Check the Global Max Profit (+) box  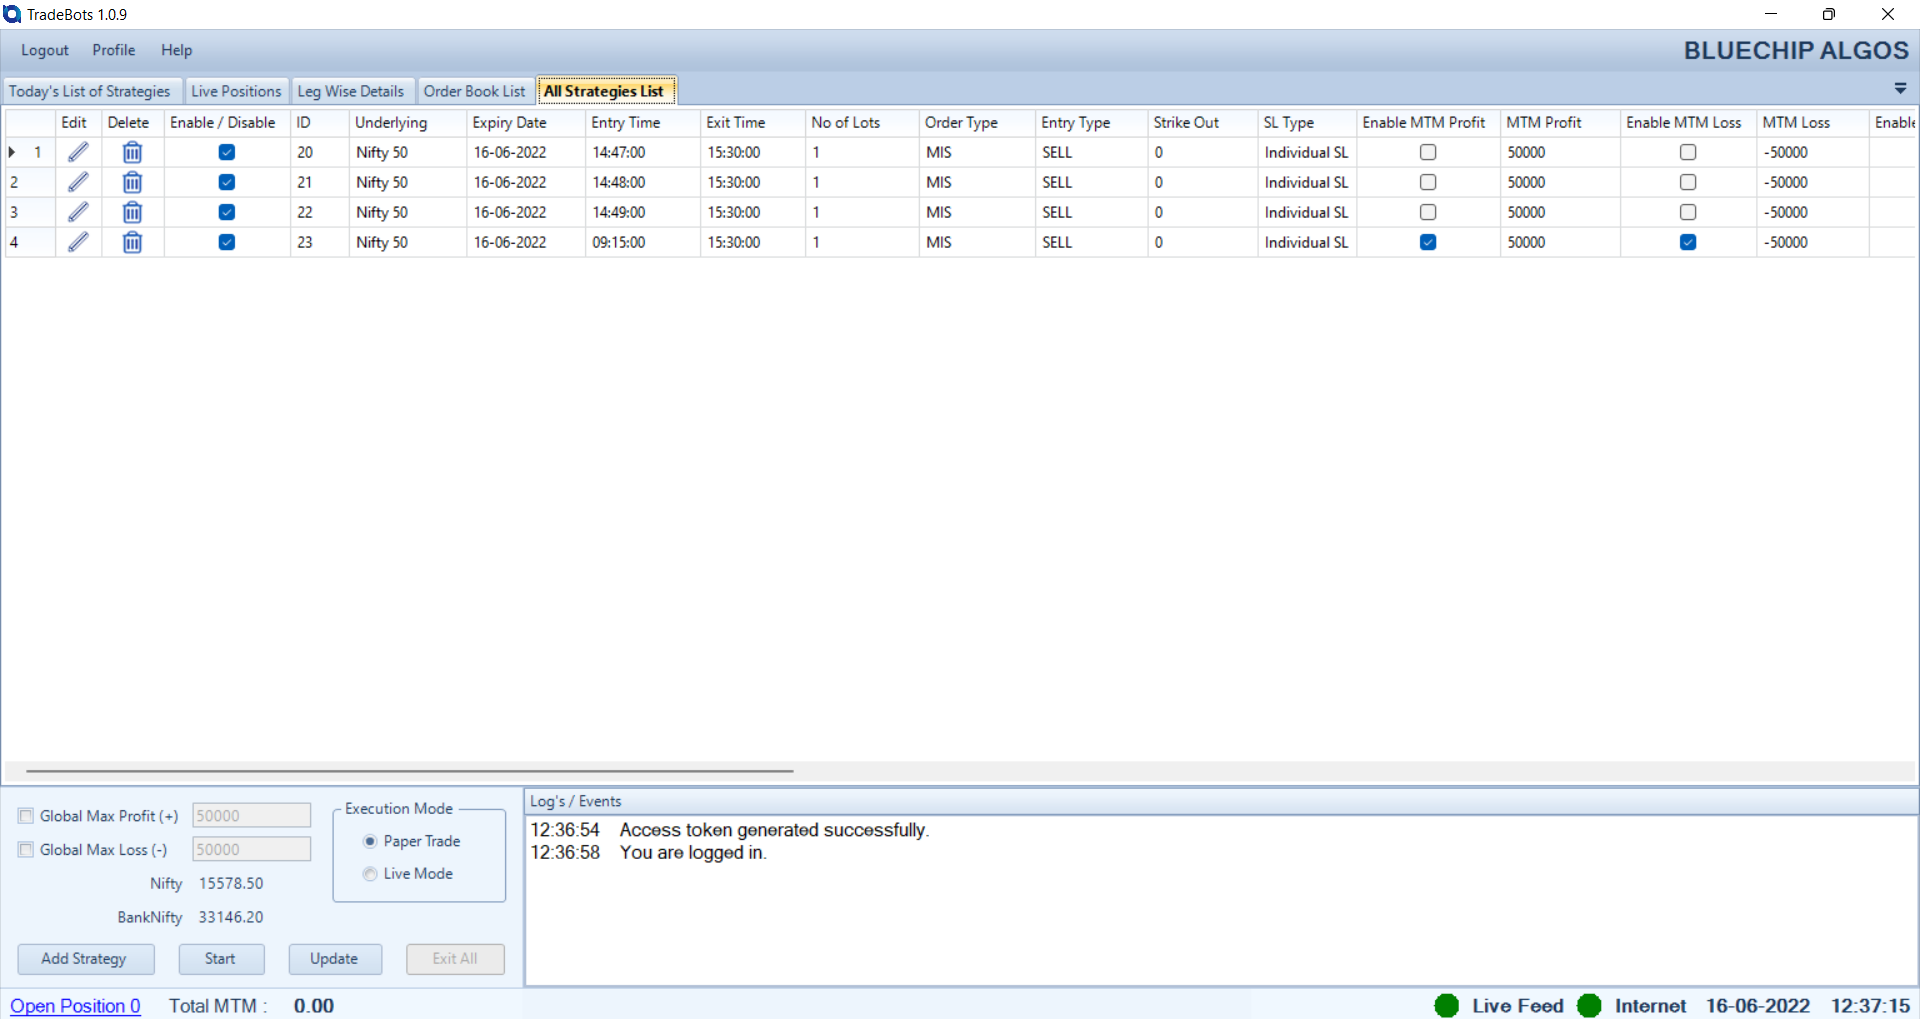[26, 816]
